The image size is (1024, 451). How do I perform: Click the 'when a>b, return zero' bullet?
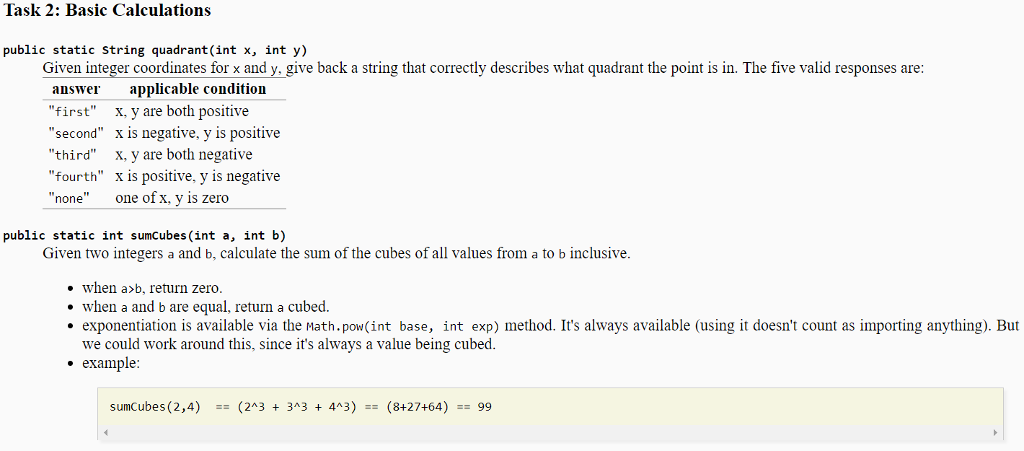click(x=152, y=288)
